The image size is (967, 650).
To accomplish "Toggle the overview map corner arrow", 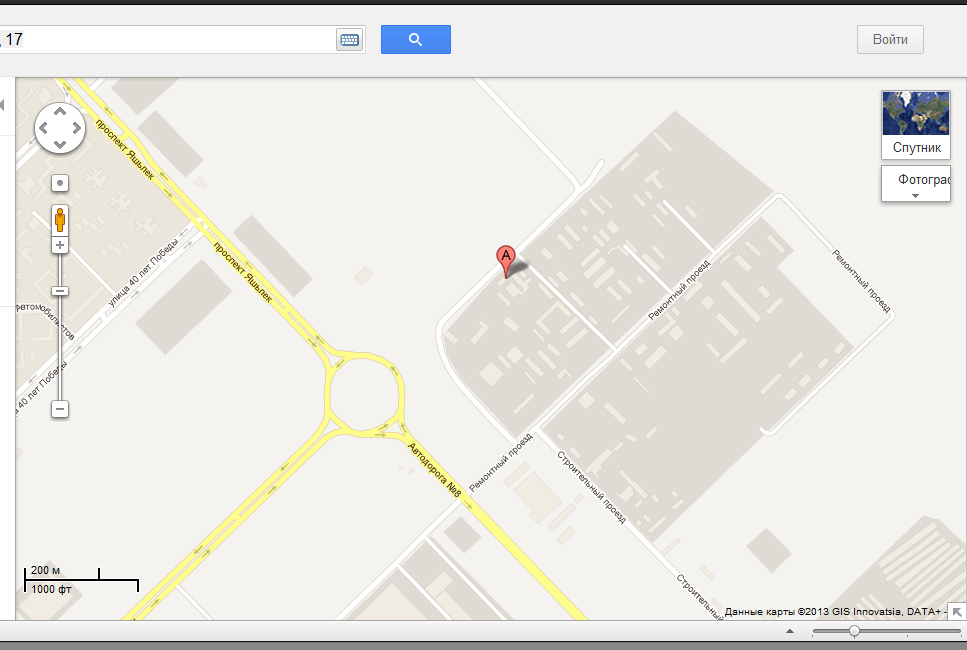I will click(957, 612).
